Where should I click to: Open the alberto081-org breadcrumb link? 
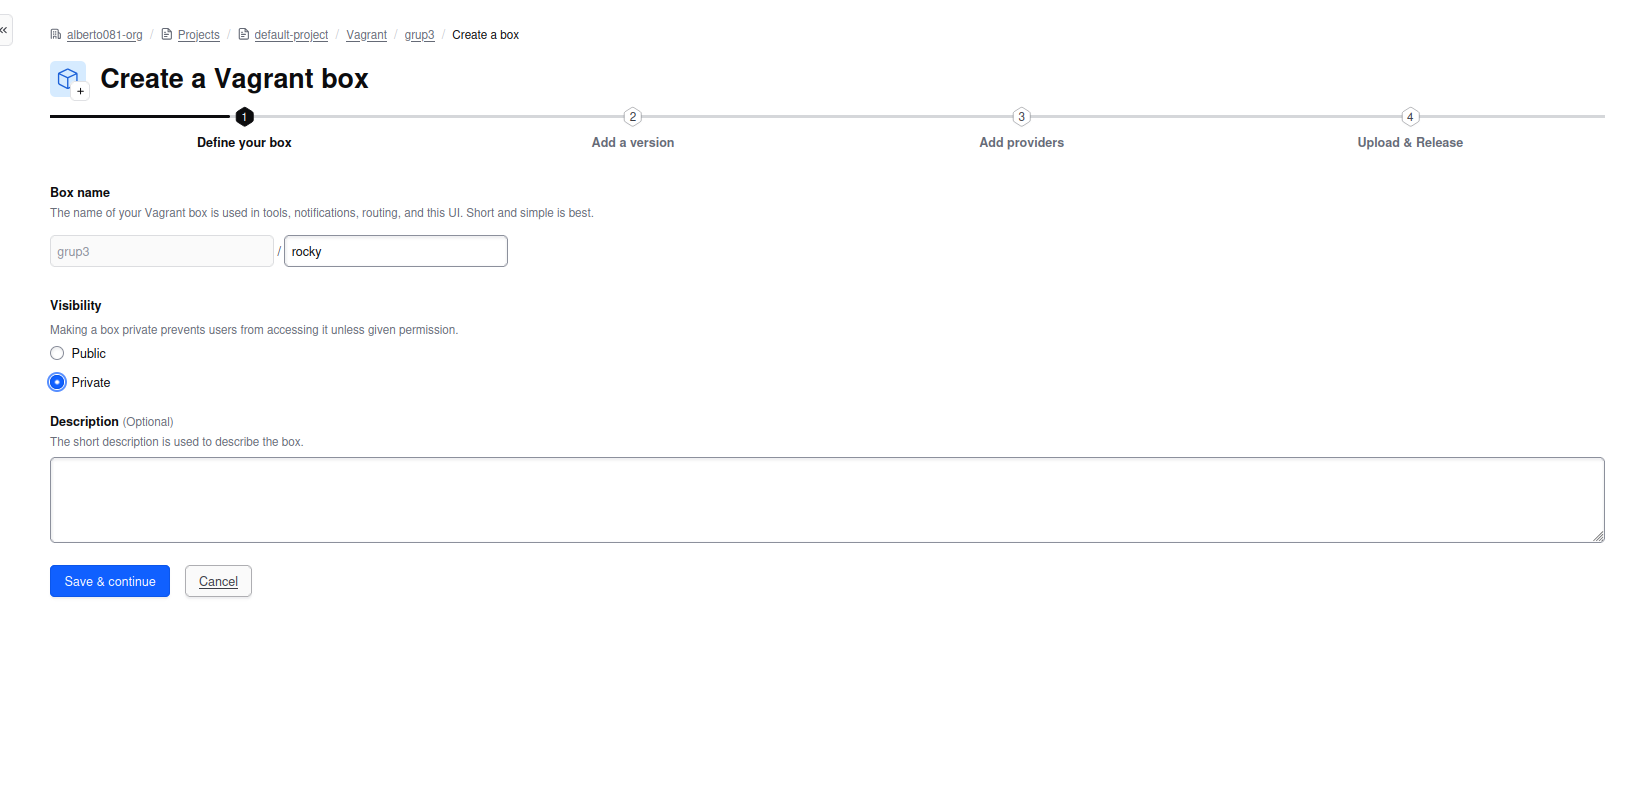[104, 35]
